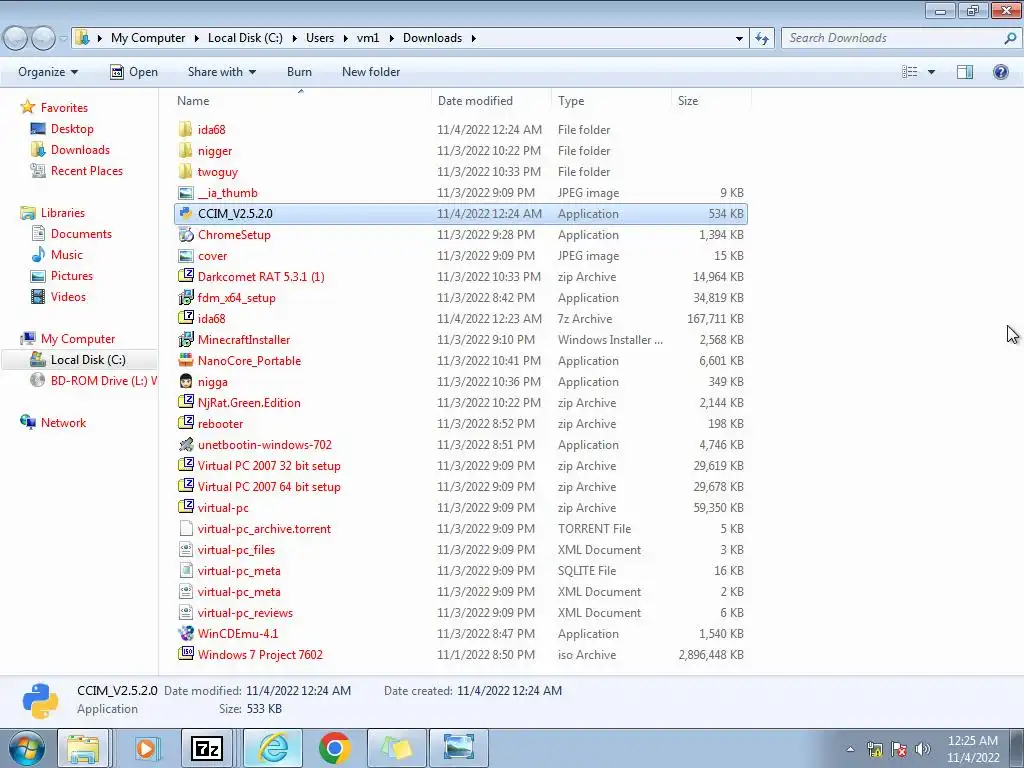Viewport: 1024px width, 768px height.
Task: Select the CCIM_V2.5.2.0 application row
Action: point(461,214)
